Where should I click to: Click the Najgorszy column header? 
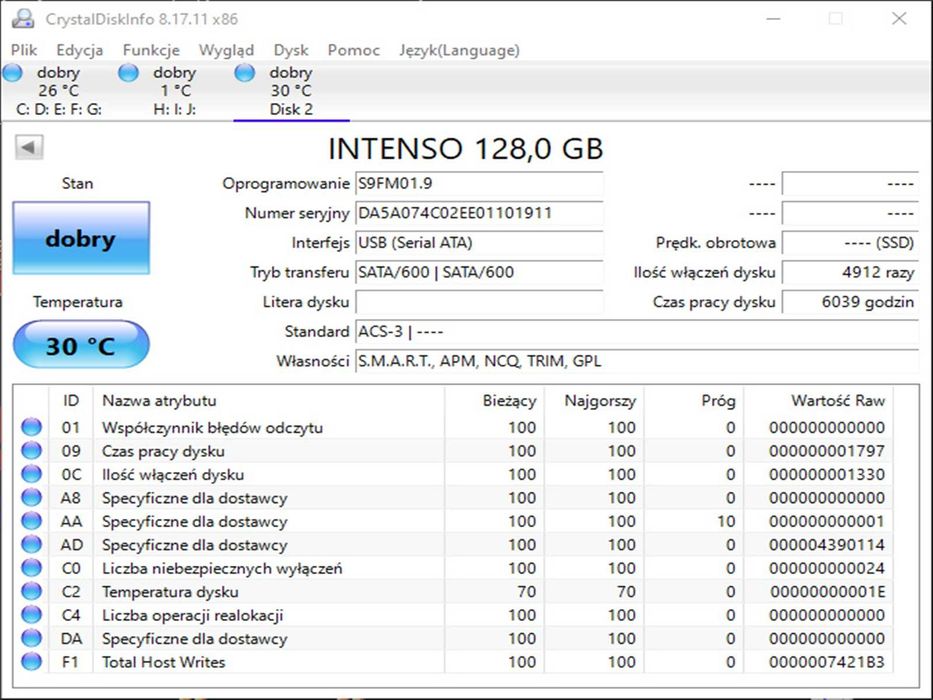(x=594, y=401)
